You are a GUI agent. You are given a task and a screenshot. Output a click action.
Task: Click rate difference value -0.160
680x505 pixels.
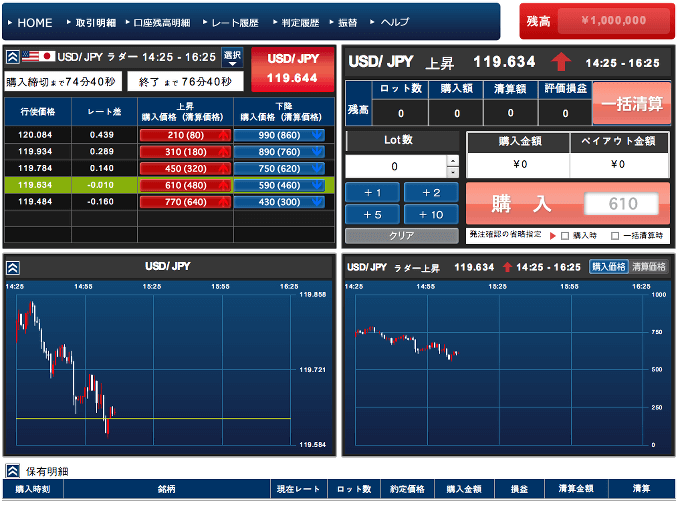(101, 201)
